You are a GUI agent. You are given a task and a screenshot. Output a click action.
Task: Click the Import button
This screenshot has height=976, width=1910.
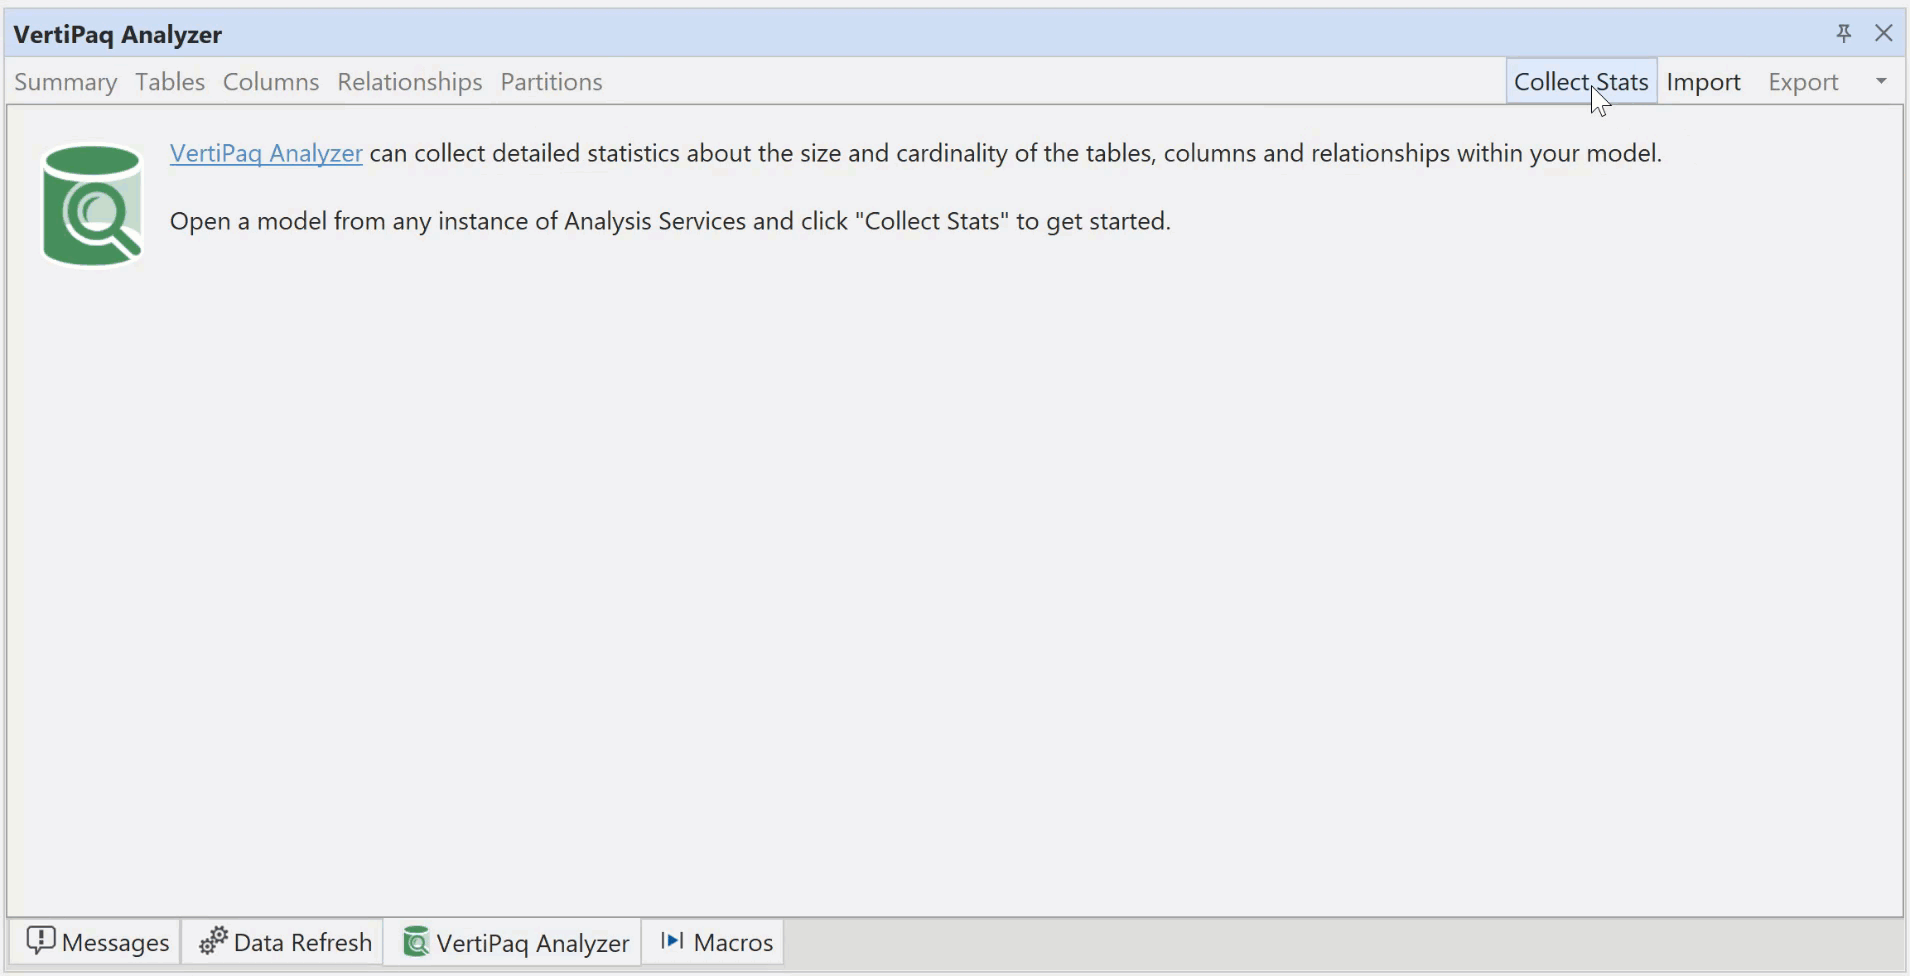pos(1704,82)
